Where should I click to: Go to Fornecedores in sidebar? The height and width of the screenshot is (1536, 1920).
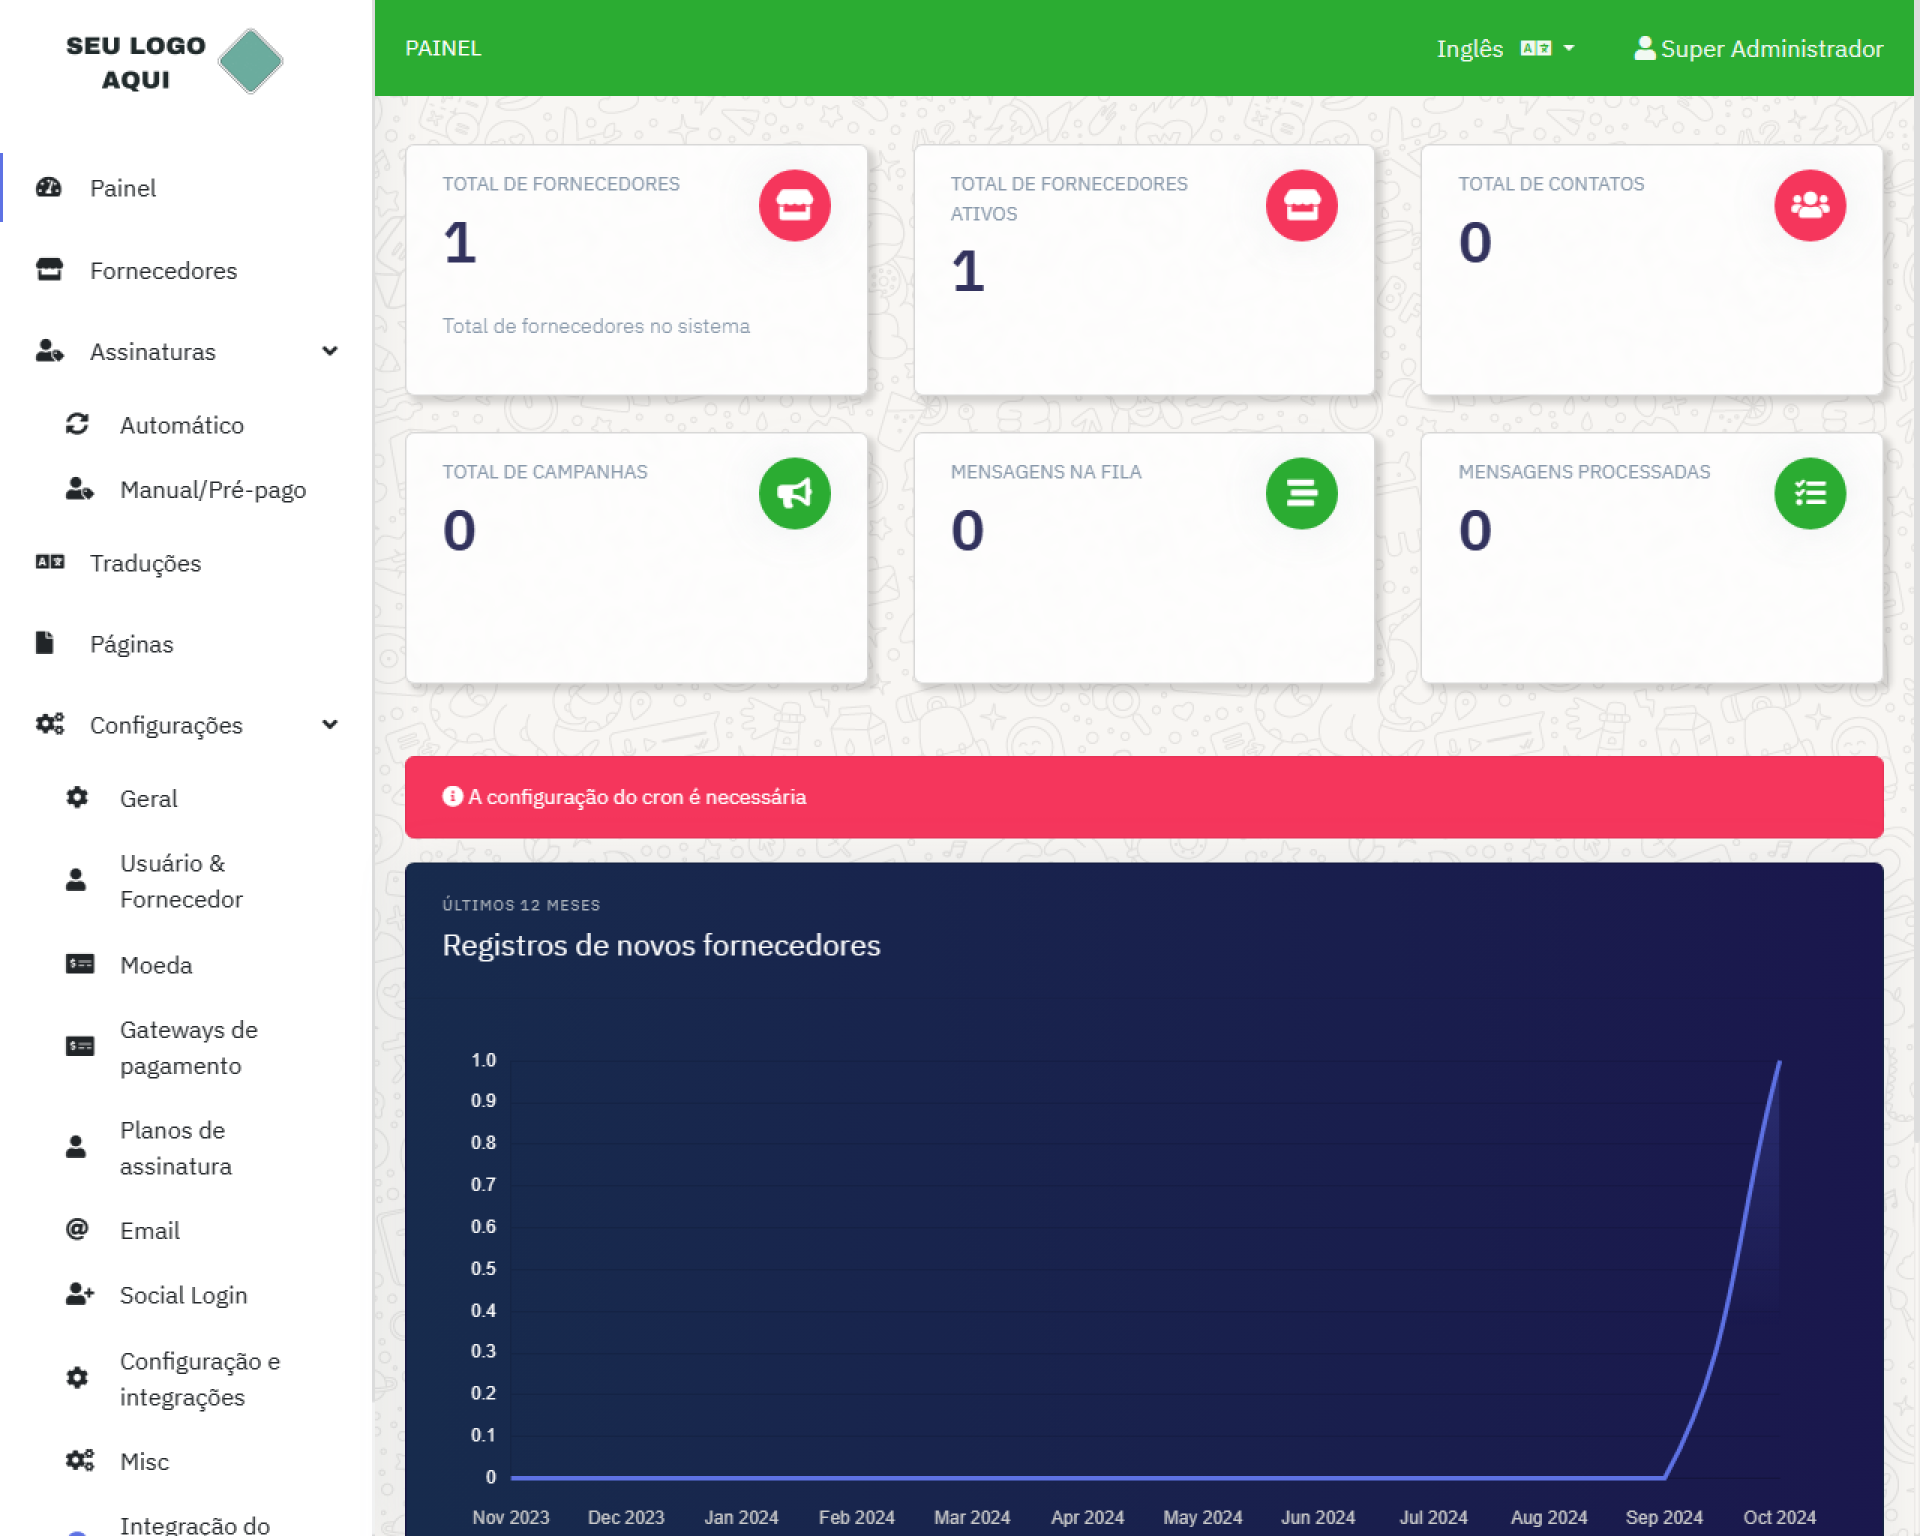click(x=163, y=270)
